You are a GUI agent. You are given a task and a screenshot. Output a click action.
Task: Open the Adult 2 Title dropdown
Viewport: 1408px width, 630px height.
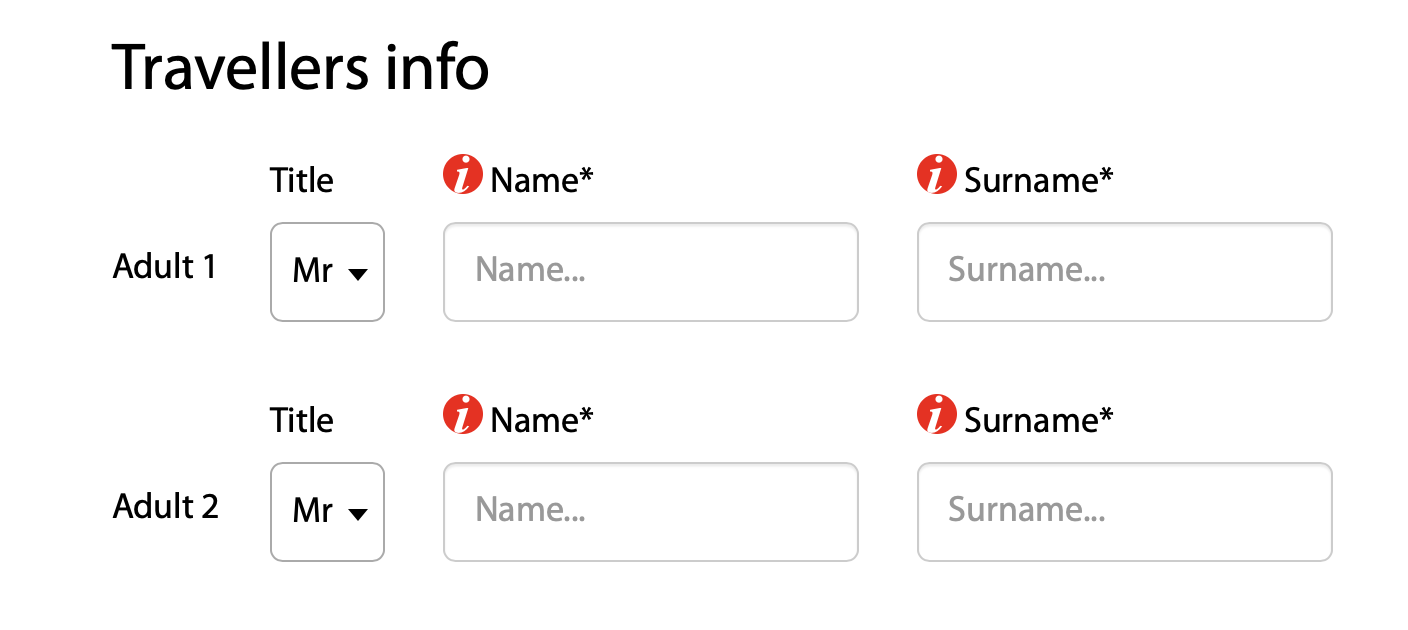pyautogui.click(x=327, y=512)
